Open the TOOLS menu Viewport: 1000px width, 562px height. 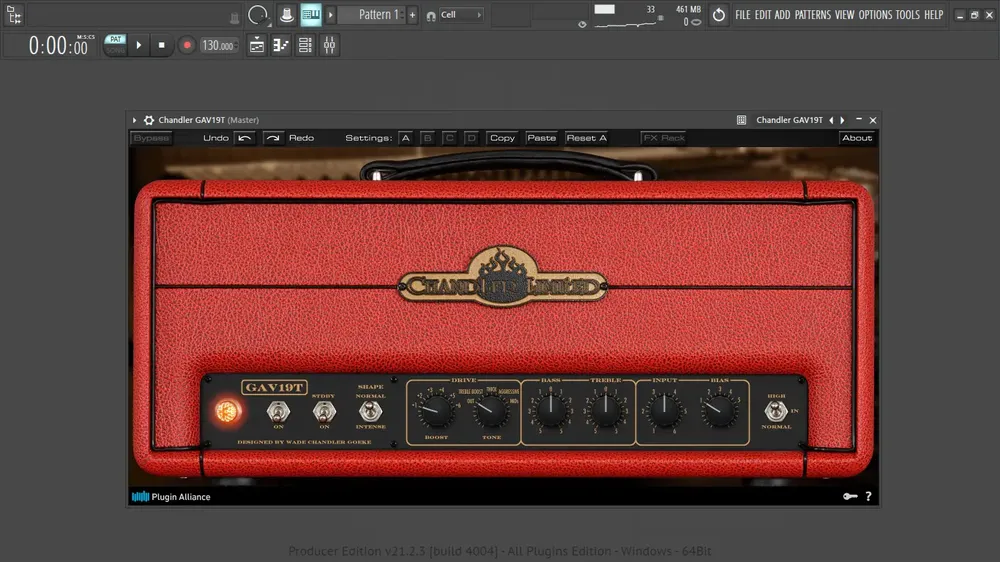point(908,15)
